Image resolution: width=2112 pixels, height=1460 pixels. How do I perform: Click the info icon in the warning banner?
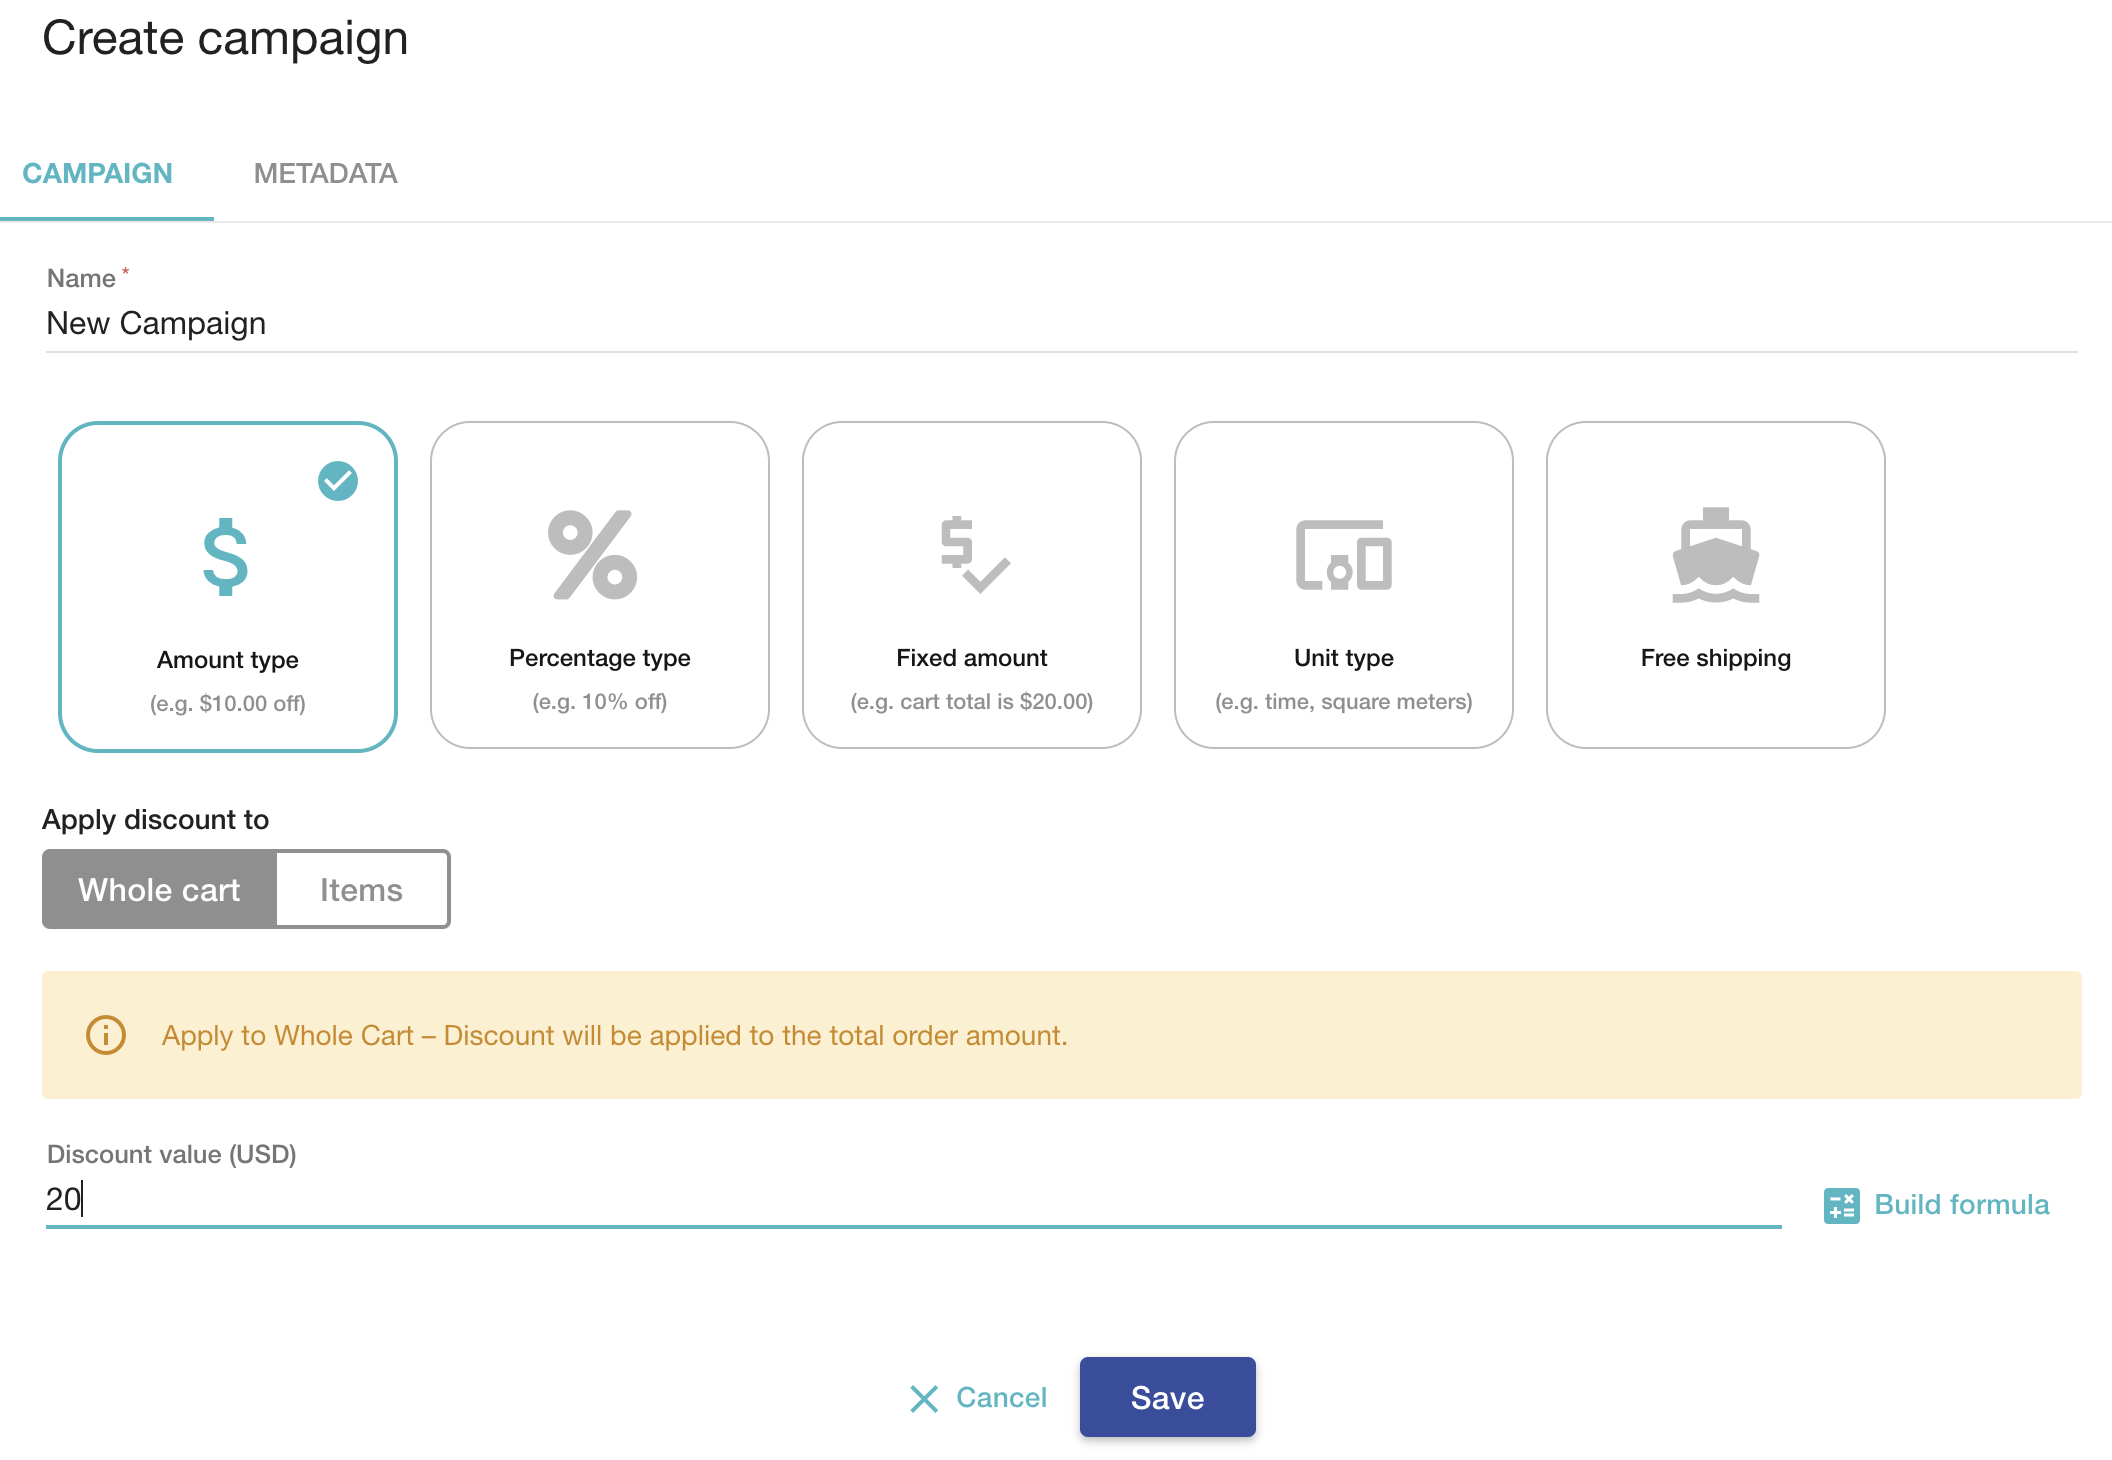[106, 1035]
